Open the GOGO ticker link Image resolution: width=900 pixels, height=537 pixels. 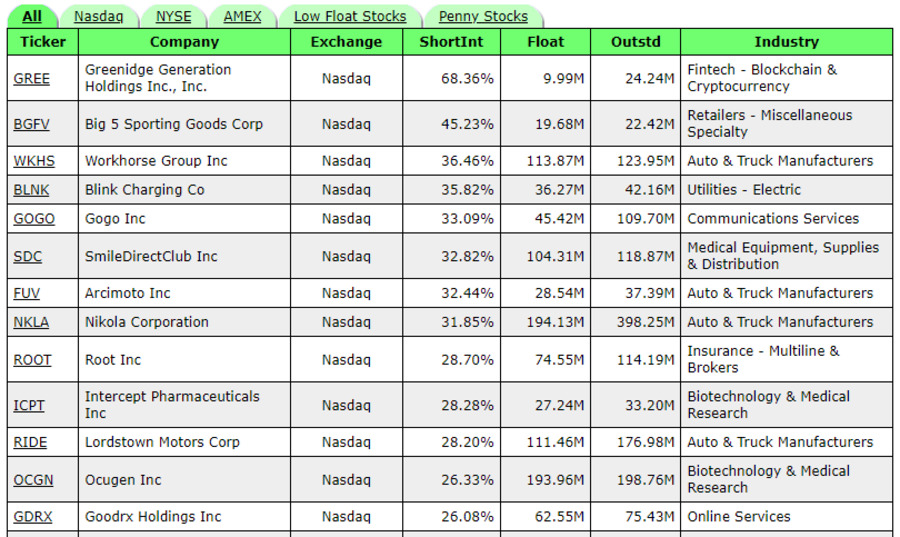click(34, 219)
